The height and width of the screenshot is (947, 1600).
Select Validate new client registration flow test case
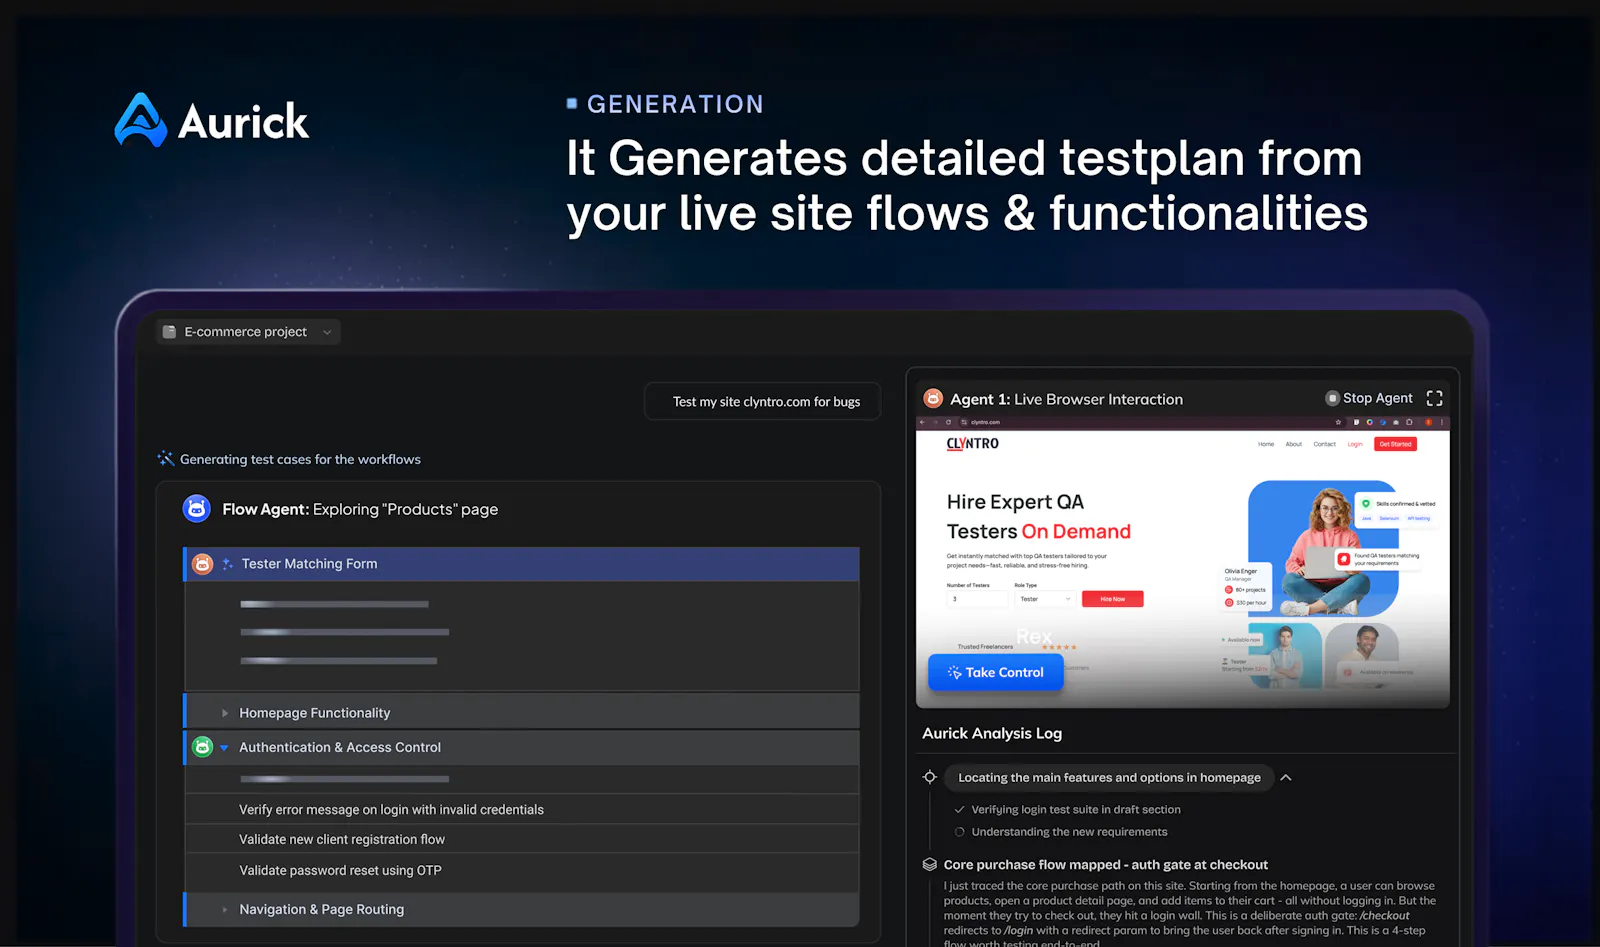[x=521, y=839]
